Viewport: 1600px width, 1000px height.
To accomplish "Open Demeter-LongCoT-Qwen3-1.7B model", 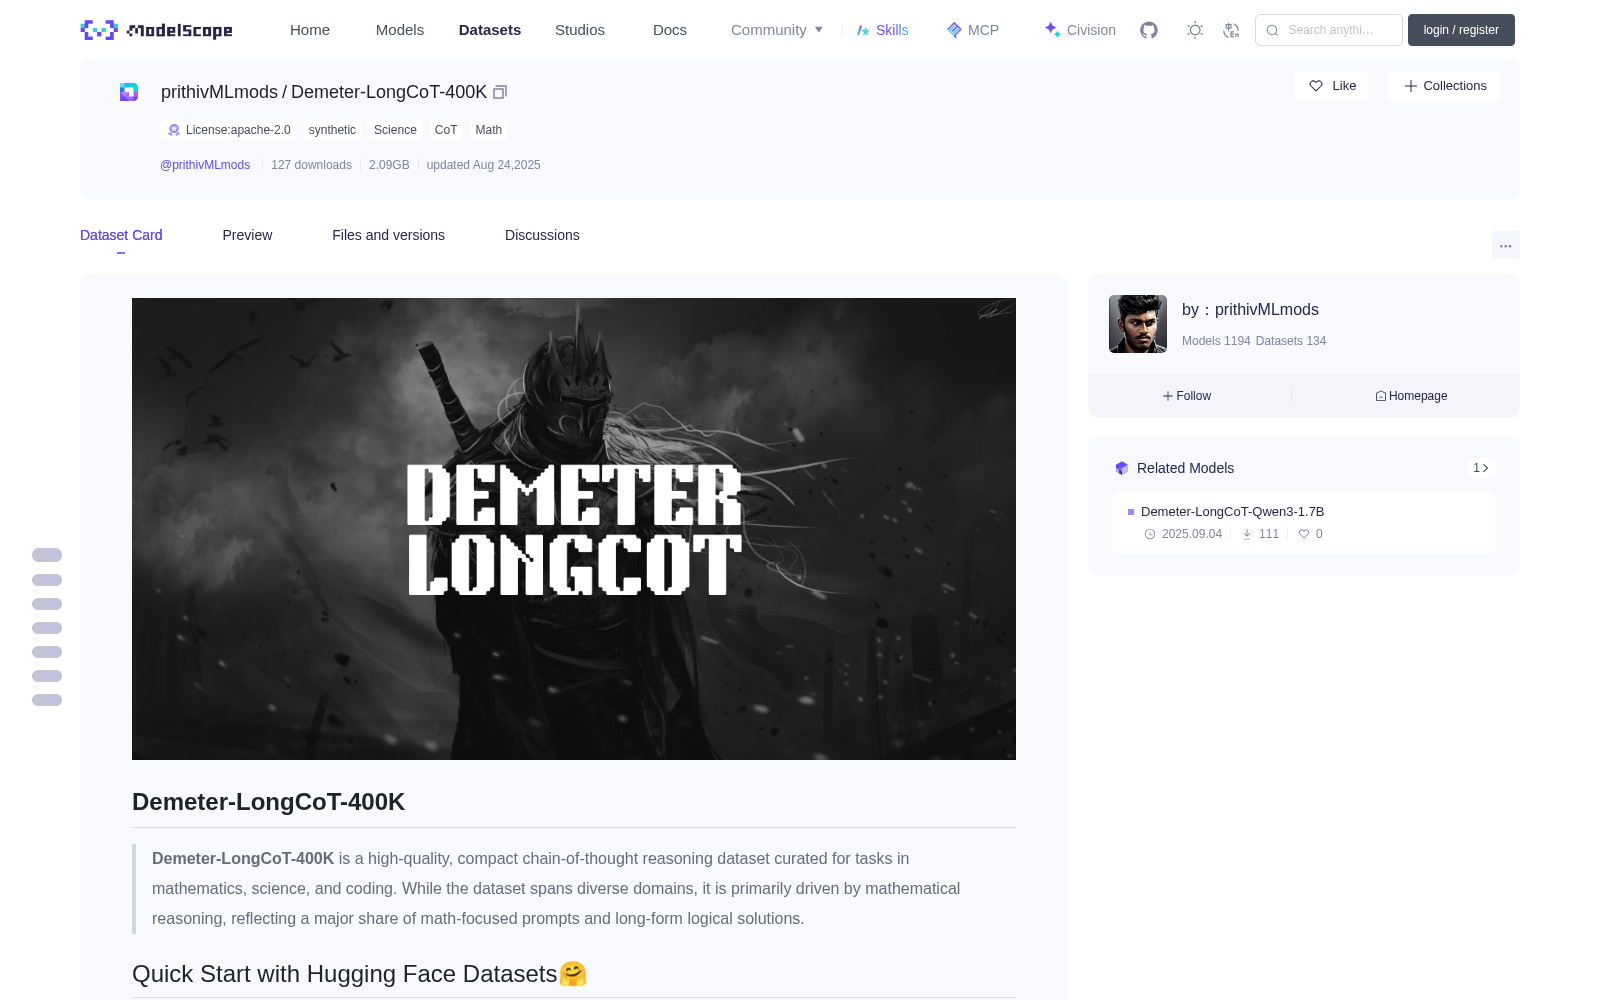I will [x=1232, y=511].
